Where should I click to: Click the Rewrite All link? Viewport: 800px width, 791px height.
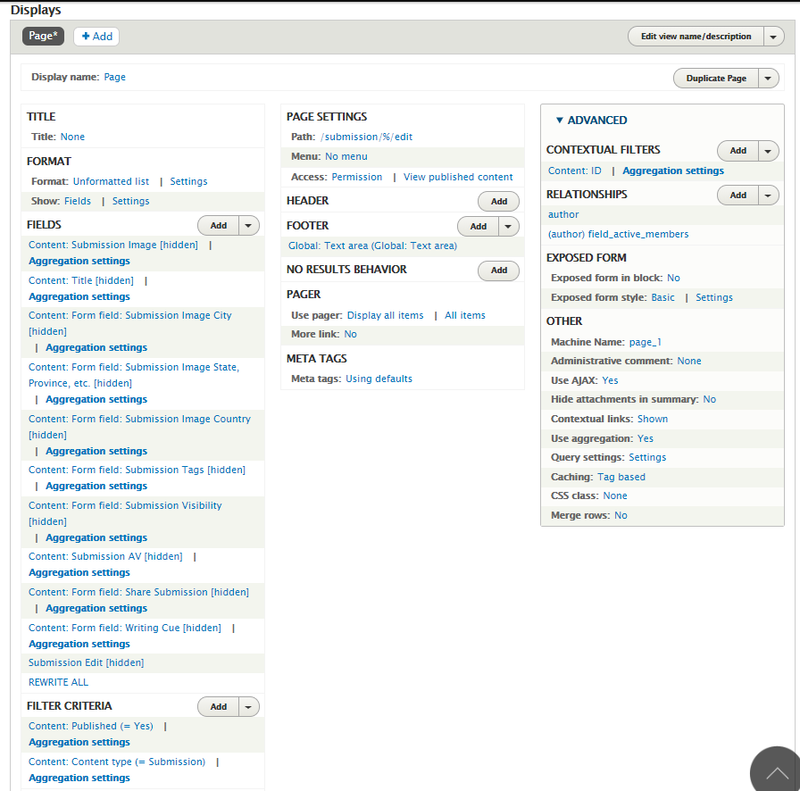58,682
